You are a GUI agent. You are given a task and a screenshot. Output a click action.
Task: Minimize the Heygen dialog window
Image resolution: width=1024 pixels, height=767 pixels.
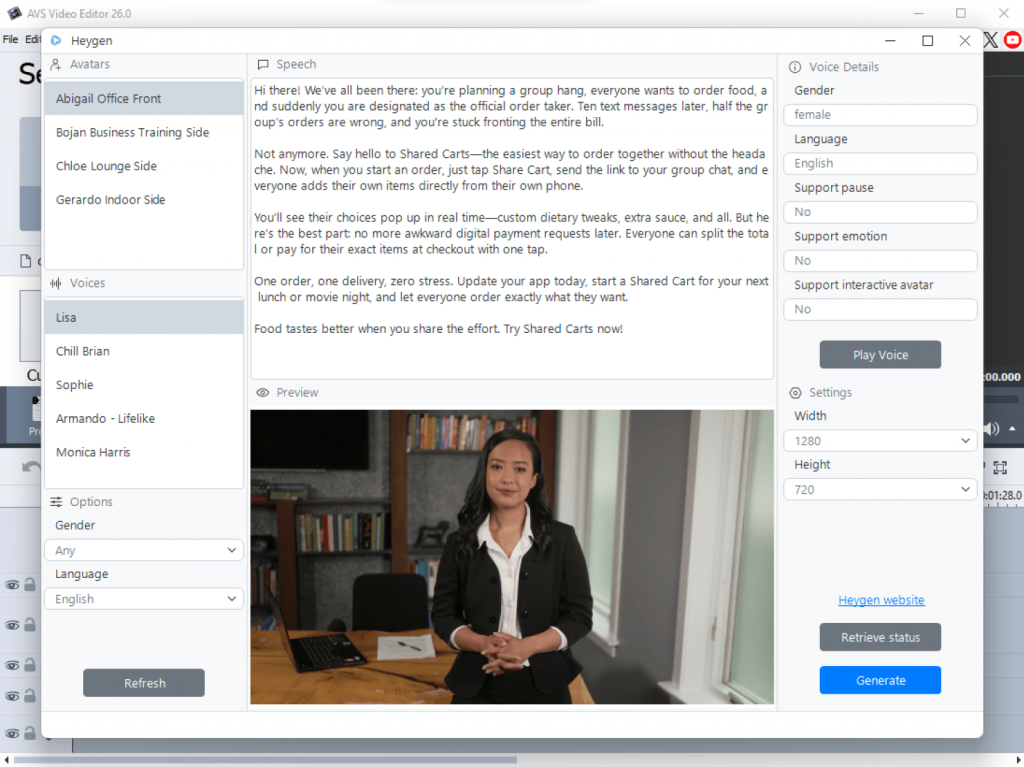point(890,41)
